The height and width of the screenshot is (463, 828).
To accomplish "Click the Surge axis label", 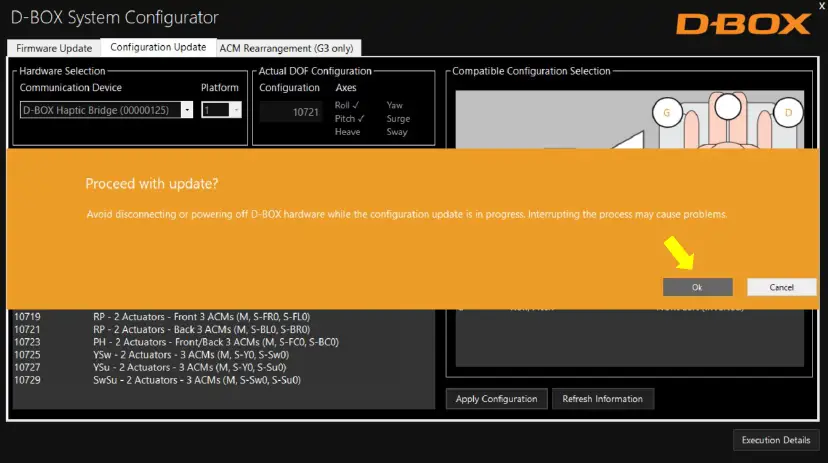I will coord(398,119).
